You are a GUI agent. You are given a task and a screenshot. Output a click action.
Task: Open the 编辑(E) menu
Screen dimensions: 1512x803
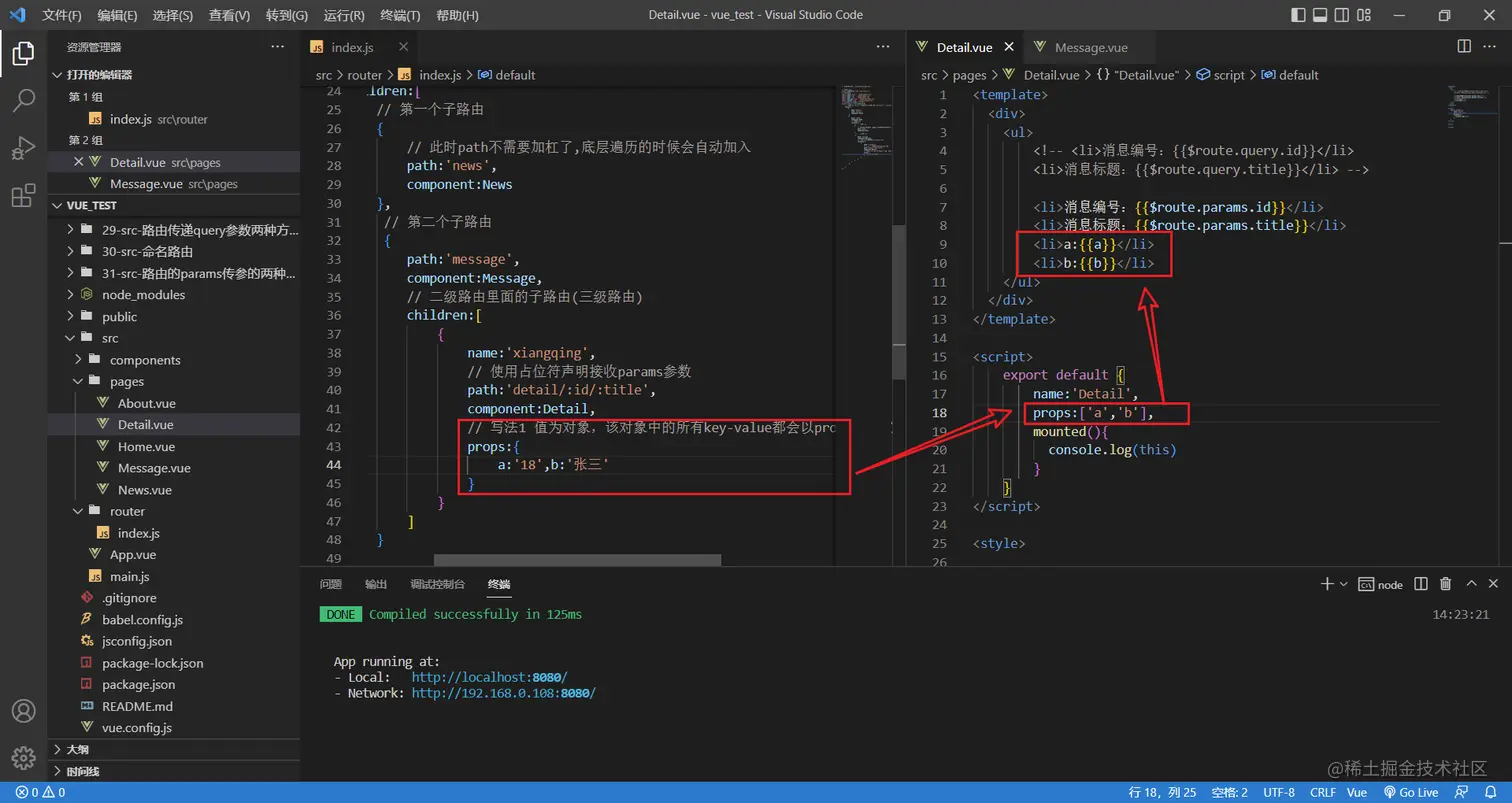(x=118, y=15)
